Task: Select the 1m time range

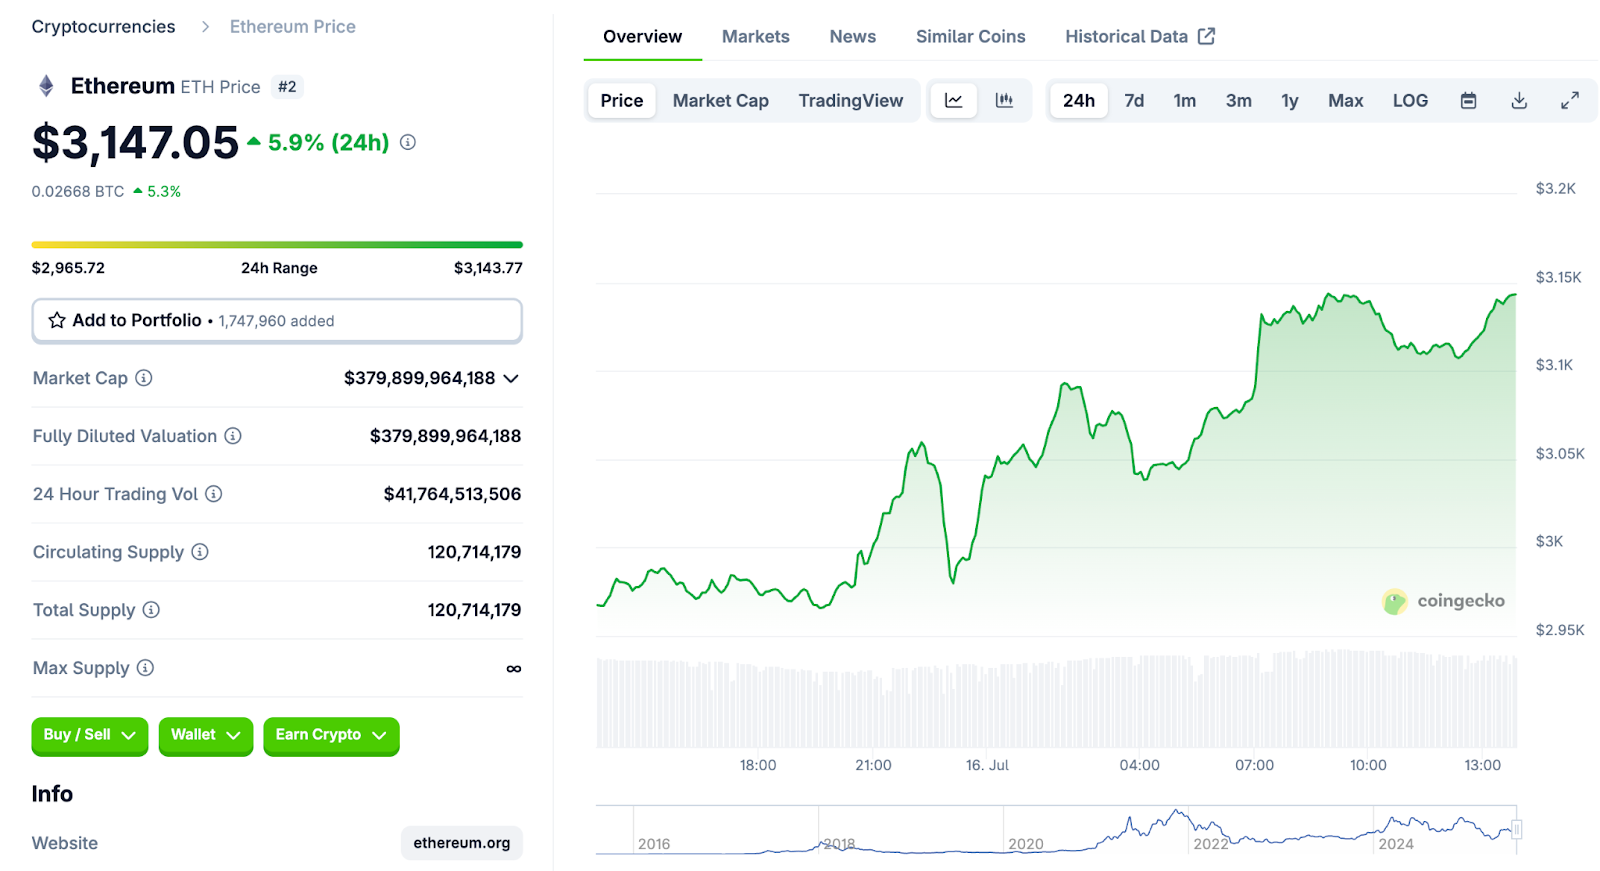Action: coord(1185,100)
